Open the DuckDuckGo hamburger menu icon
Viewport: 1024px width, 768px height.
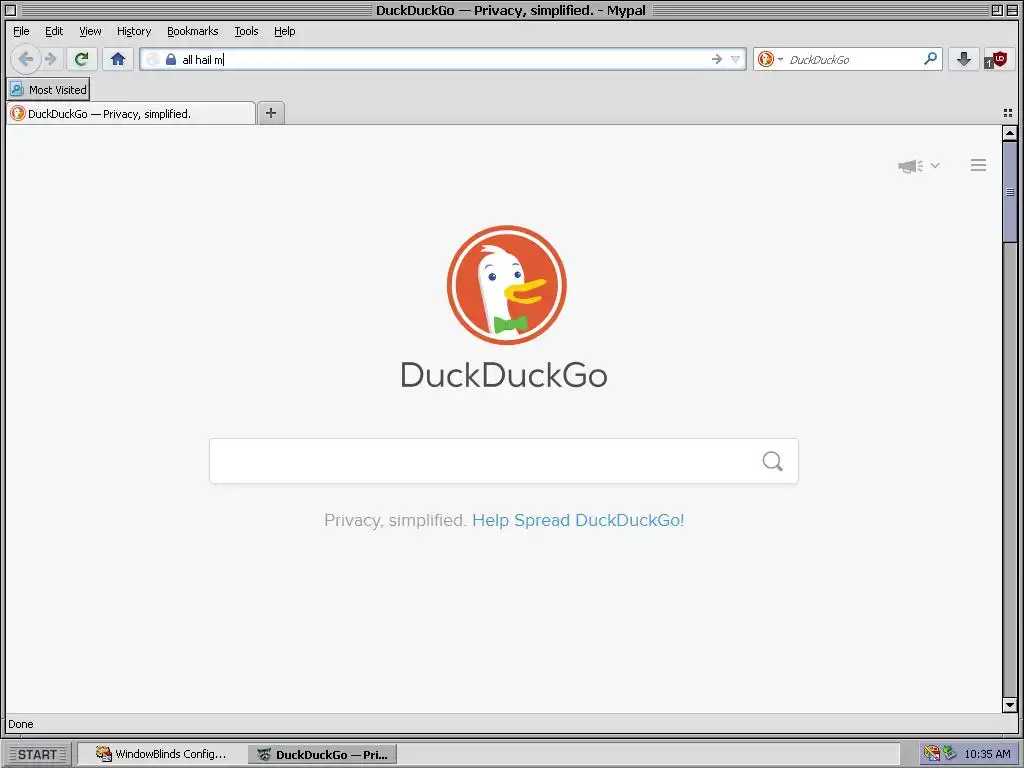tap(978, 165)
